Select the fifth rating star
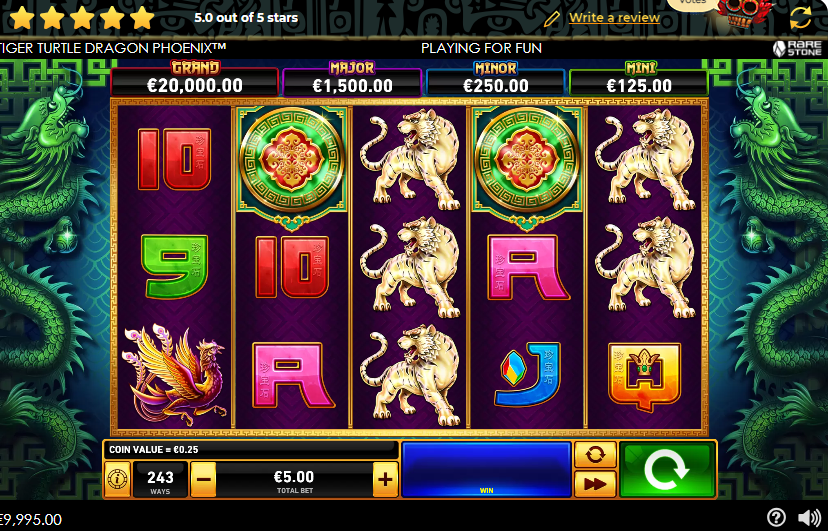Screen dimensions: 828x531 coord(143,18)
